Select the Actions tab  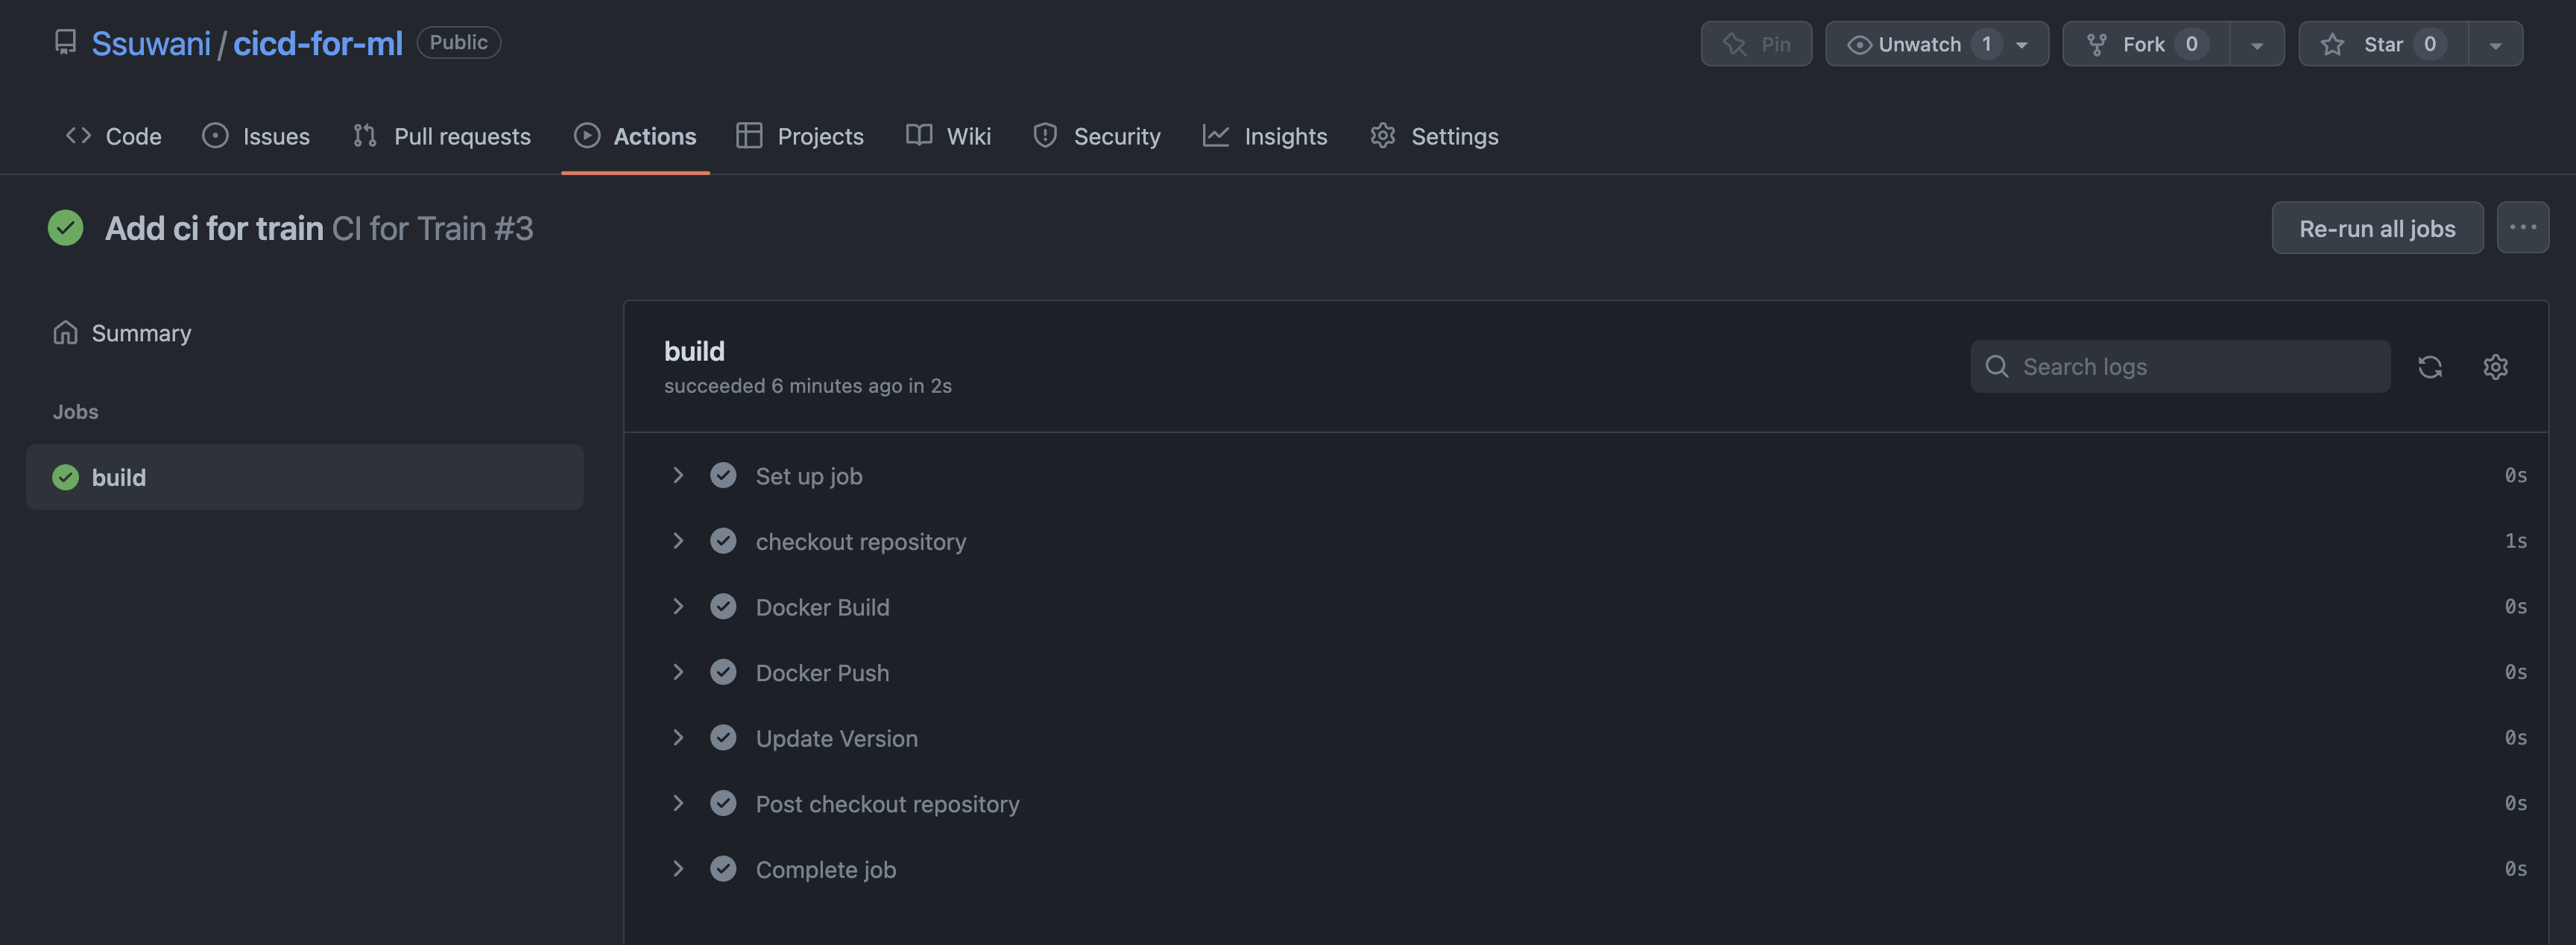coord(635,136)
